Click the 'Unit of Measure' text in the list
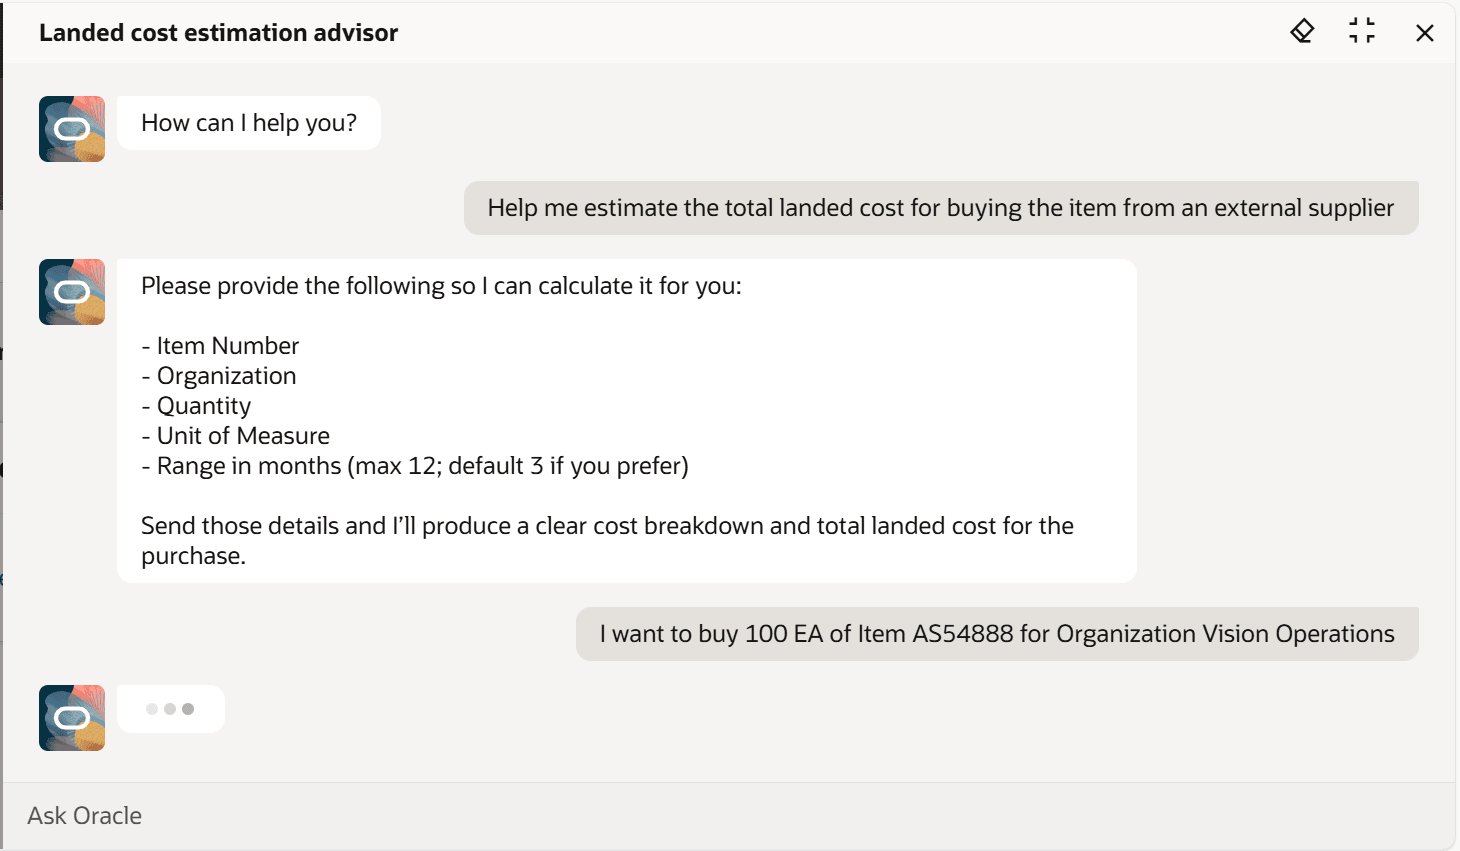This screenshot has width=1460, height=851. click(x=243, y=435)
